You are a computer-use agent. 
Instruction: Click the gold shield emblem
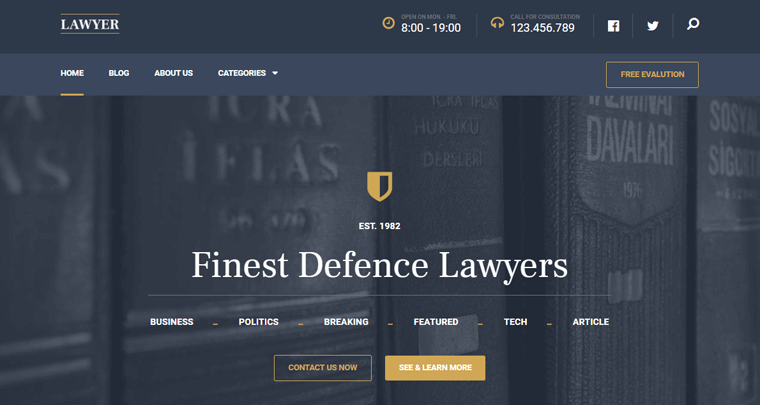pyautogui.click(x=380, y=186)
